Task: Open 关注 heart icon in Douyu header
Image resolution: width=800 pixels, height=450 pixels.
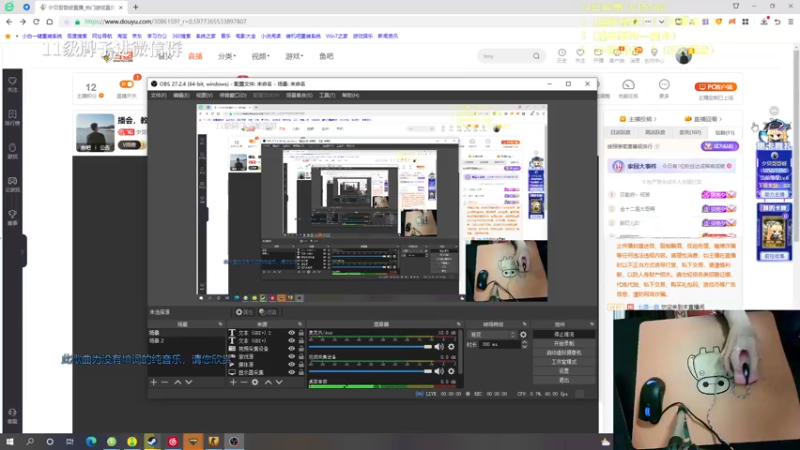Action: pos(580,55)
